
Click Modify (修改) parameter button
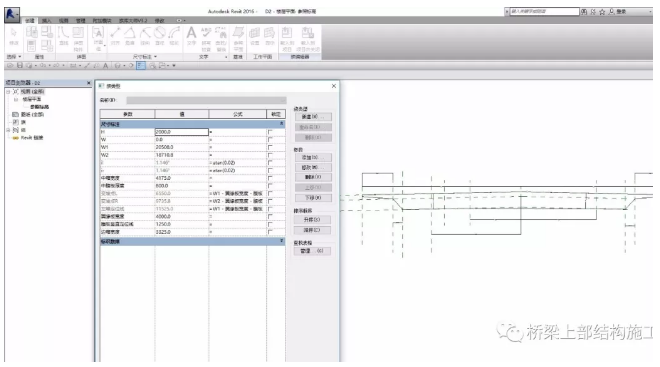tap(313, 168)
